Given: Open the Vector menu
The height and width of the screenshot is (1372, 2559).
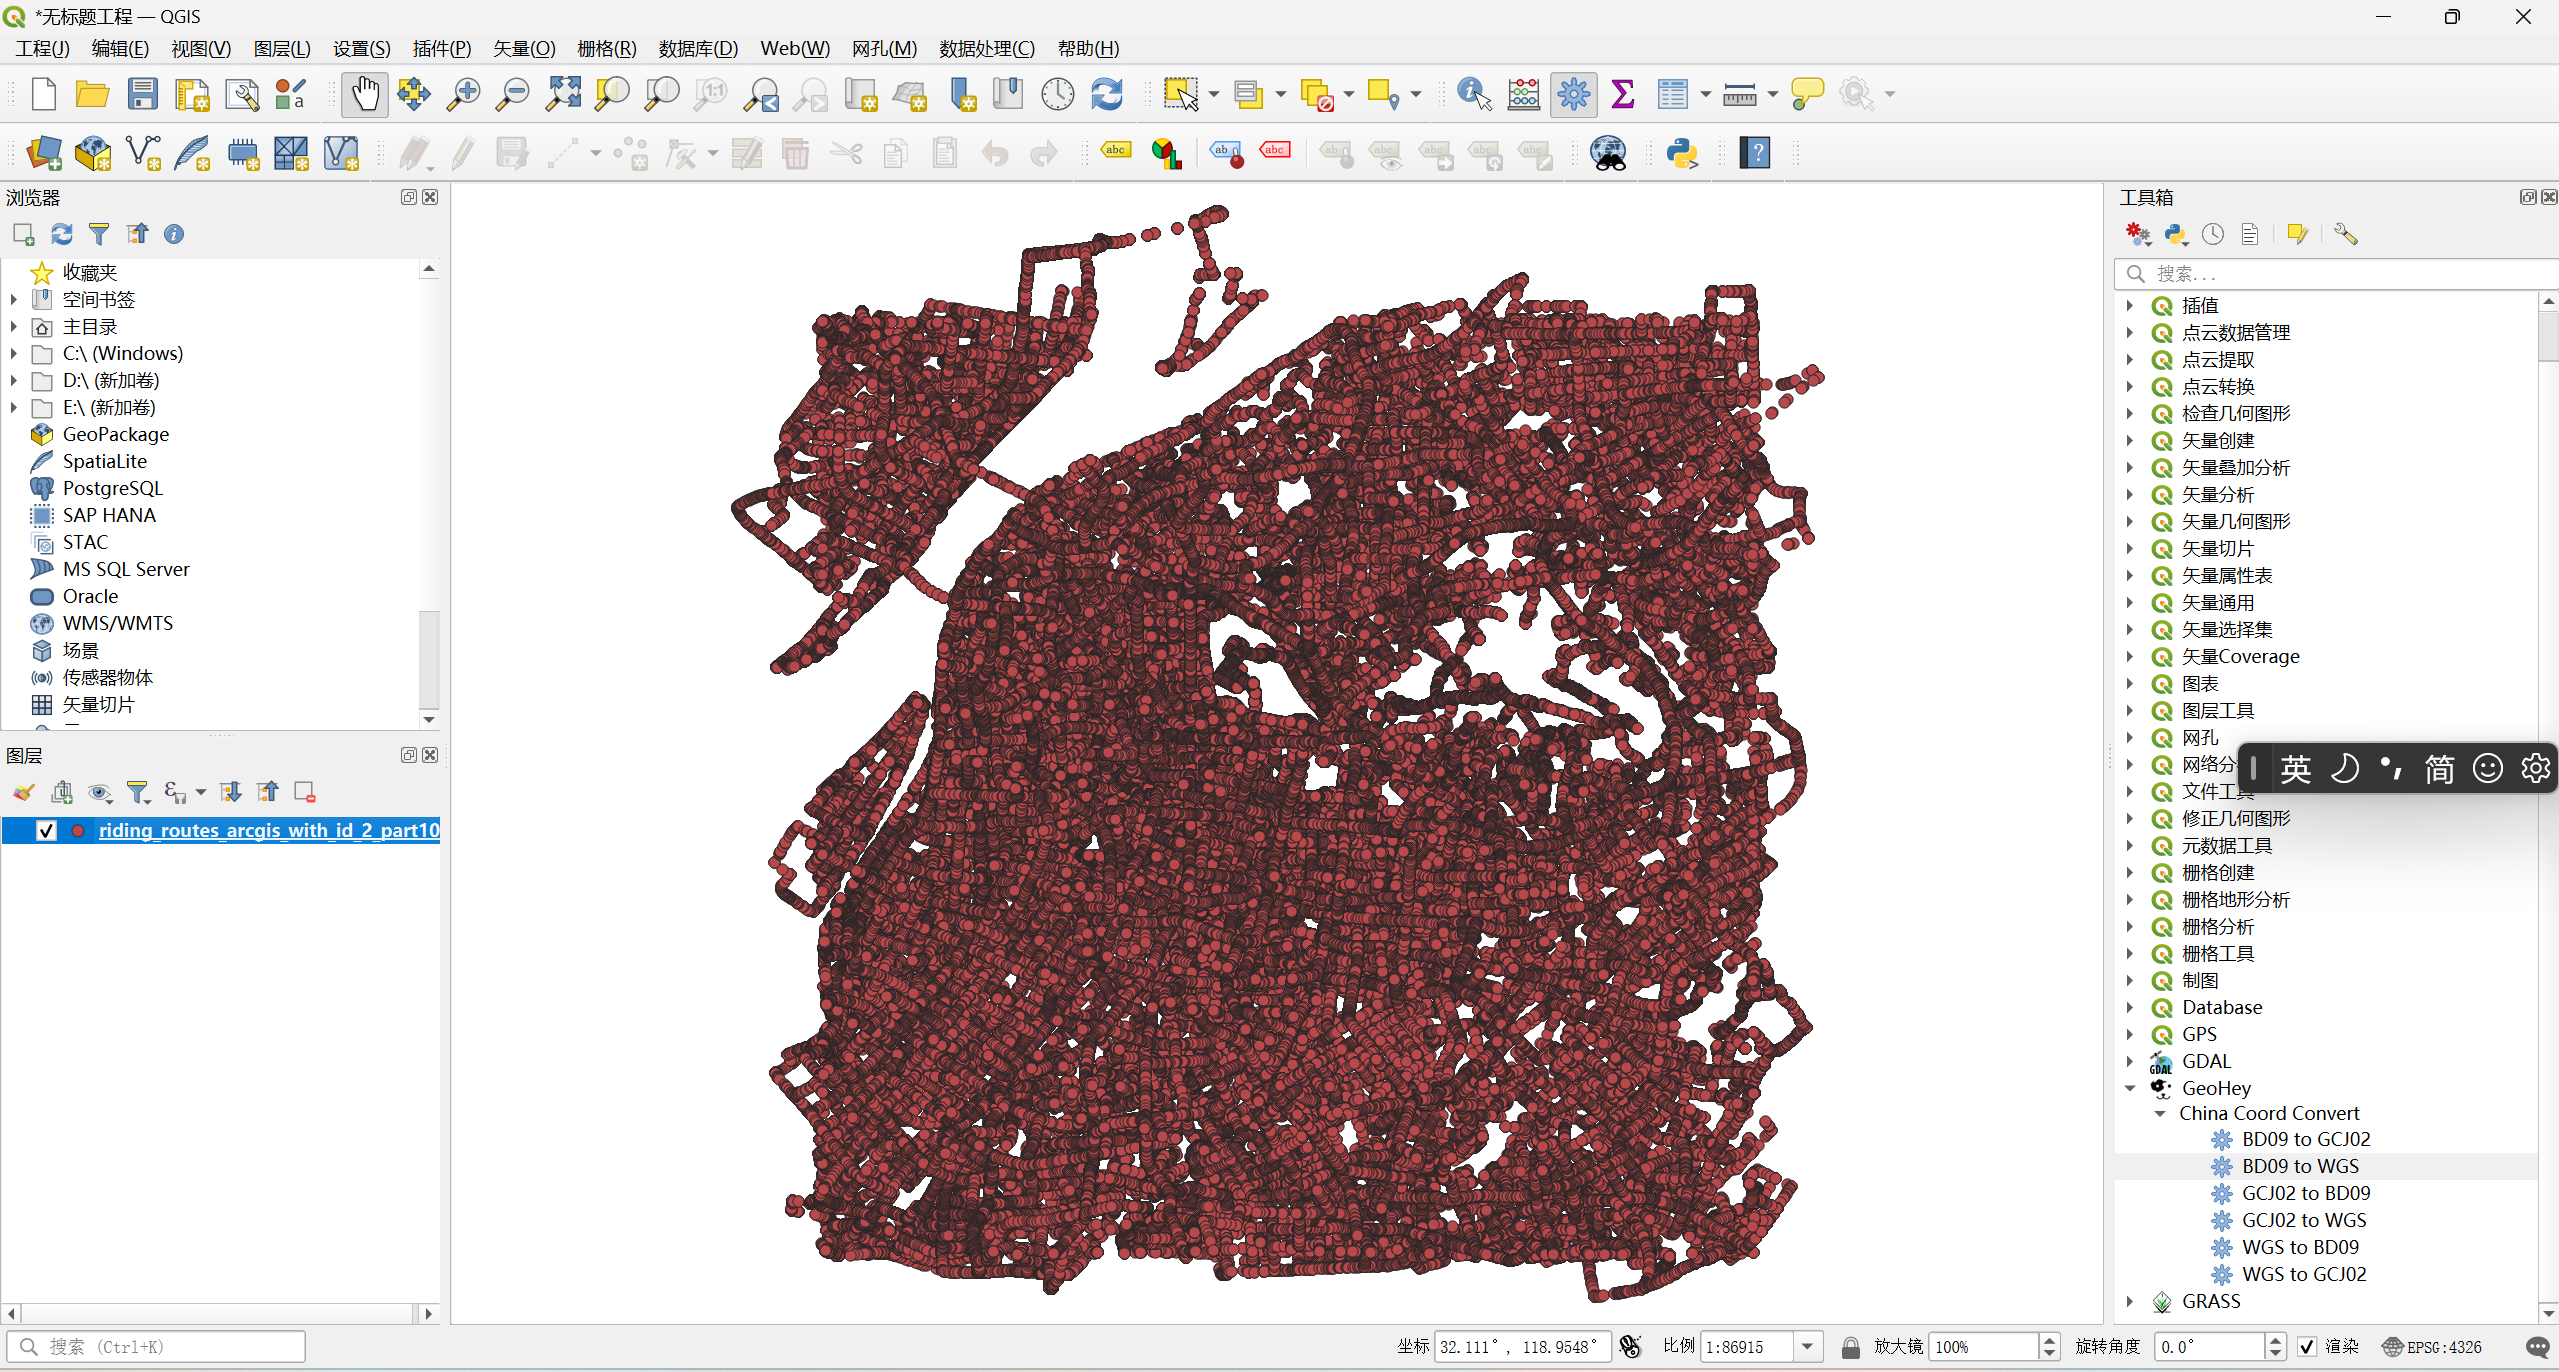Looking at the screenshot, I should (x=523, y=48).
